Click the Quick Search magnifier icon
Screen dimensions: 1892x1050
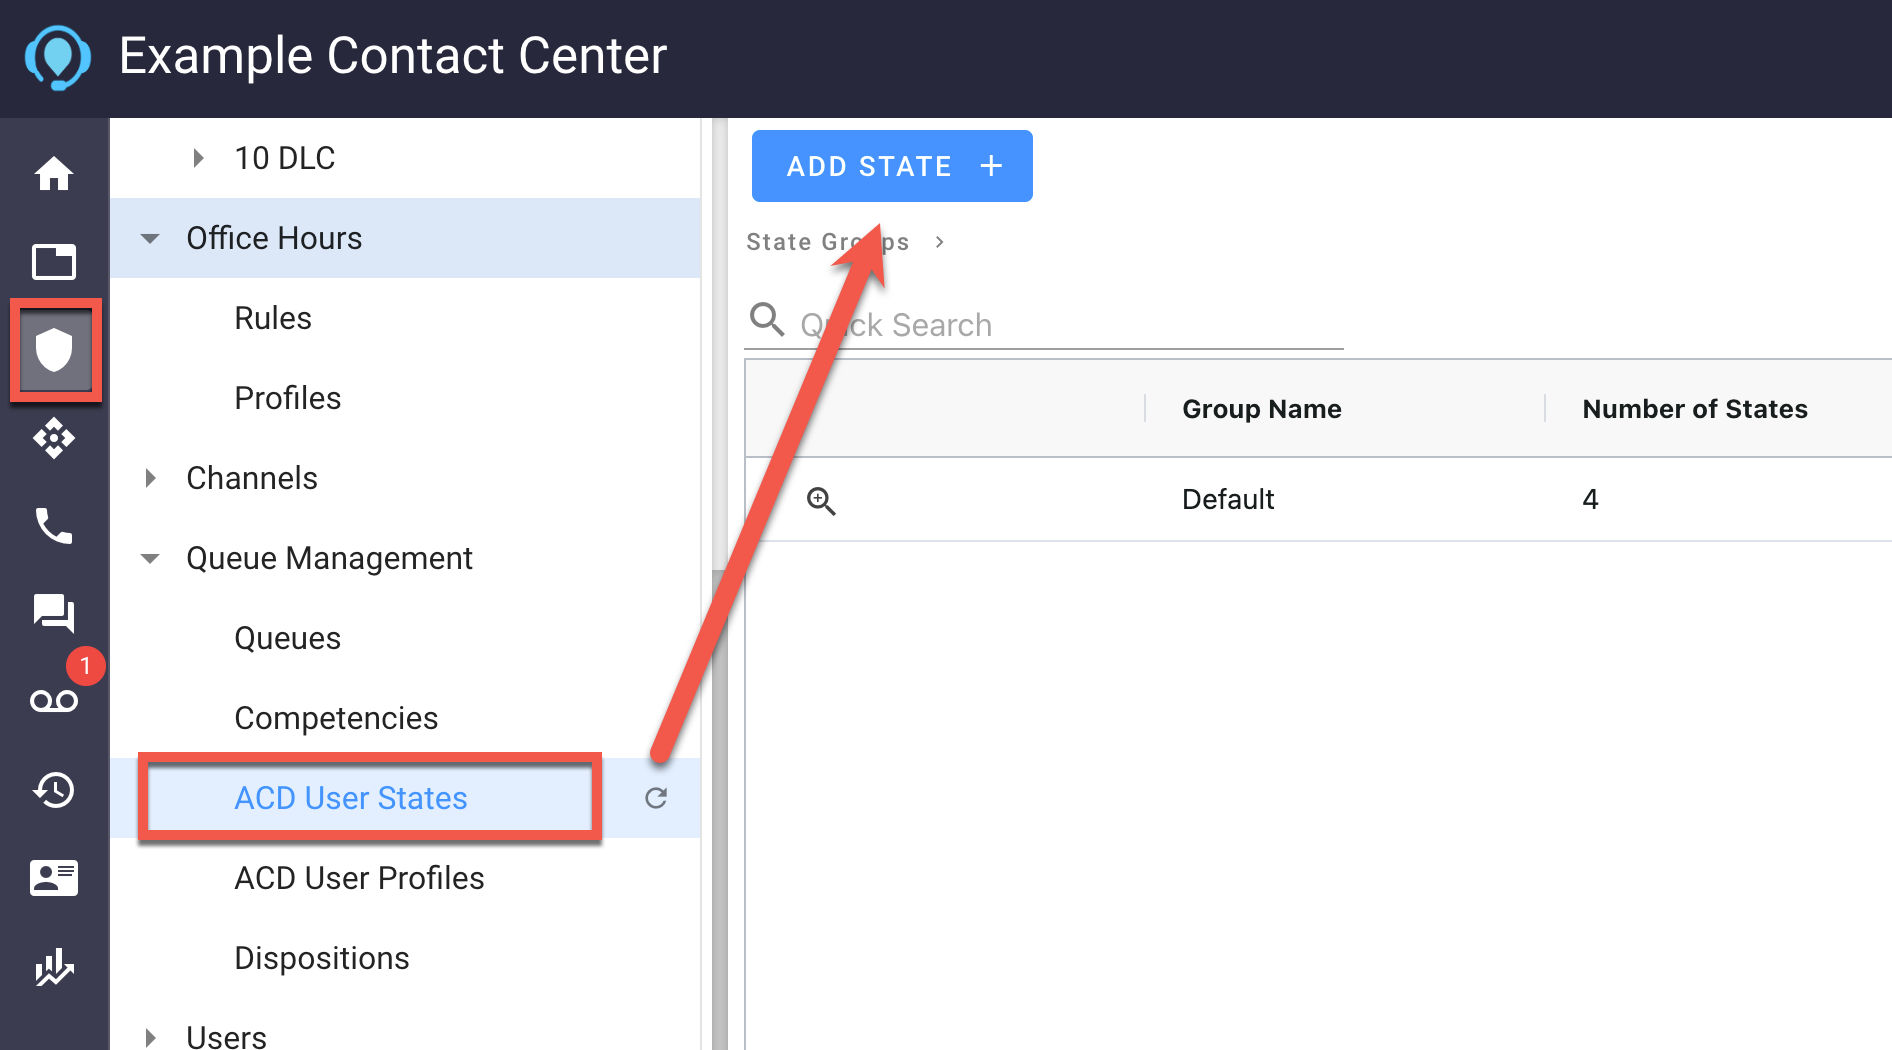pyautogui.click(x=767, y=319)
